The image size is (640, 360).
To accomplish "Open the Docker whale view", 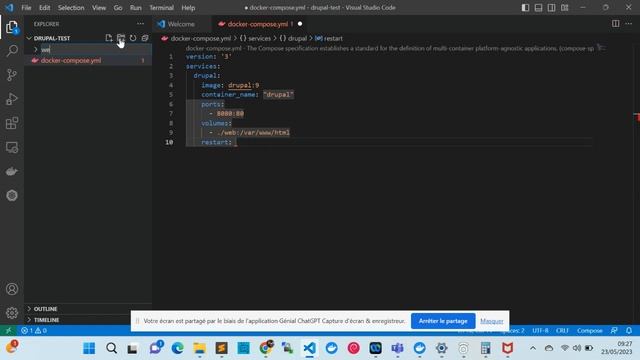I will [12, 171].
